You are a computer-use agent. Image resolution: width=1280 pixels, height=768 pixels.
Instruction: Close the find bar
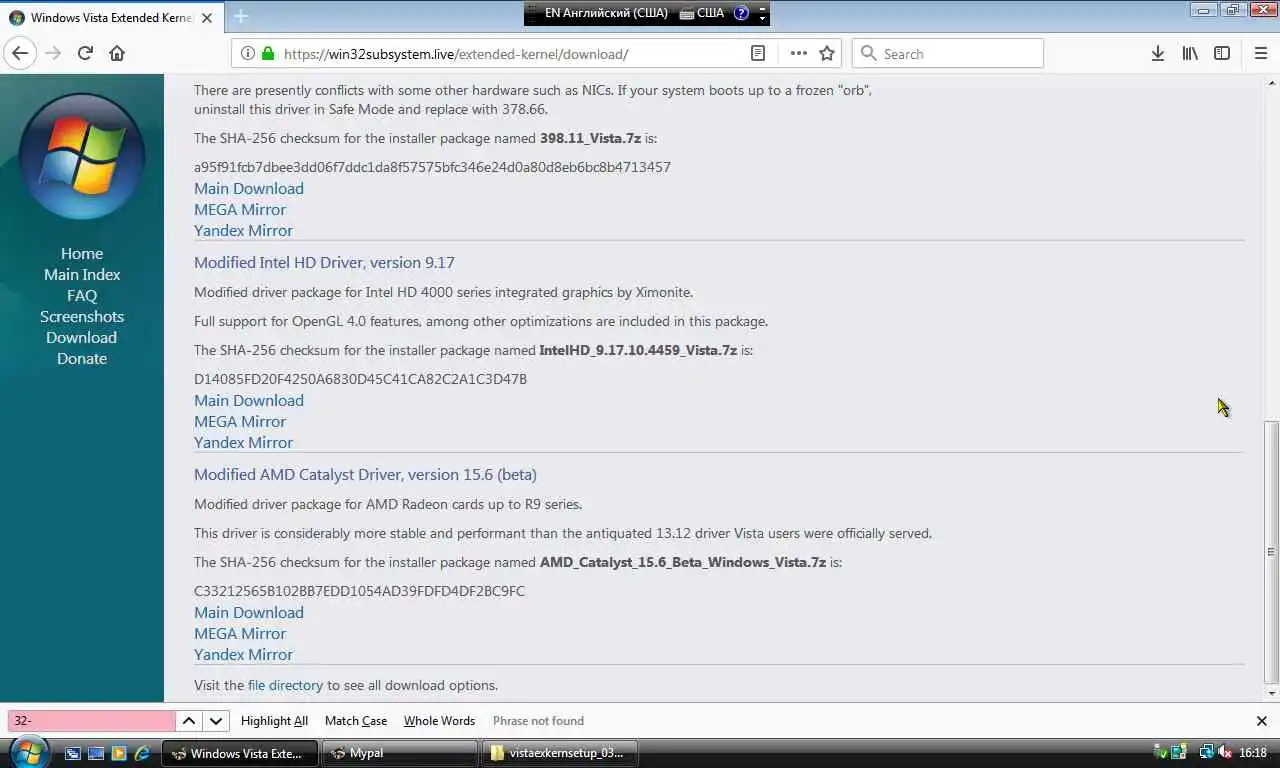pyautogui.click(x=1261, y=721)
